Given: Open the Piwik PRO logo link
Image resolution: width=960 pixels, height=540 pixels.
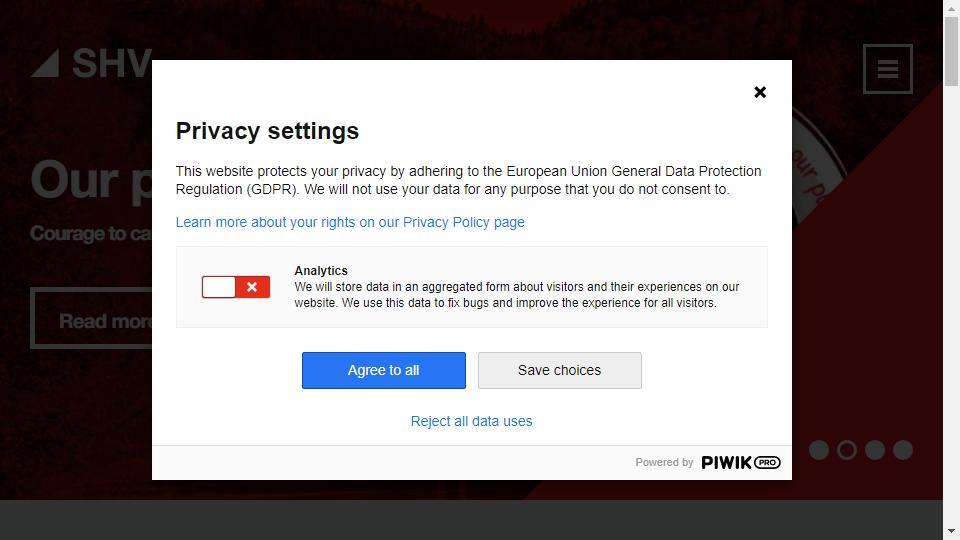Looking at the screenshot, I should click(741, 462).
